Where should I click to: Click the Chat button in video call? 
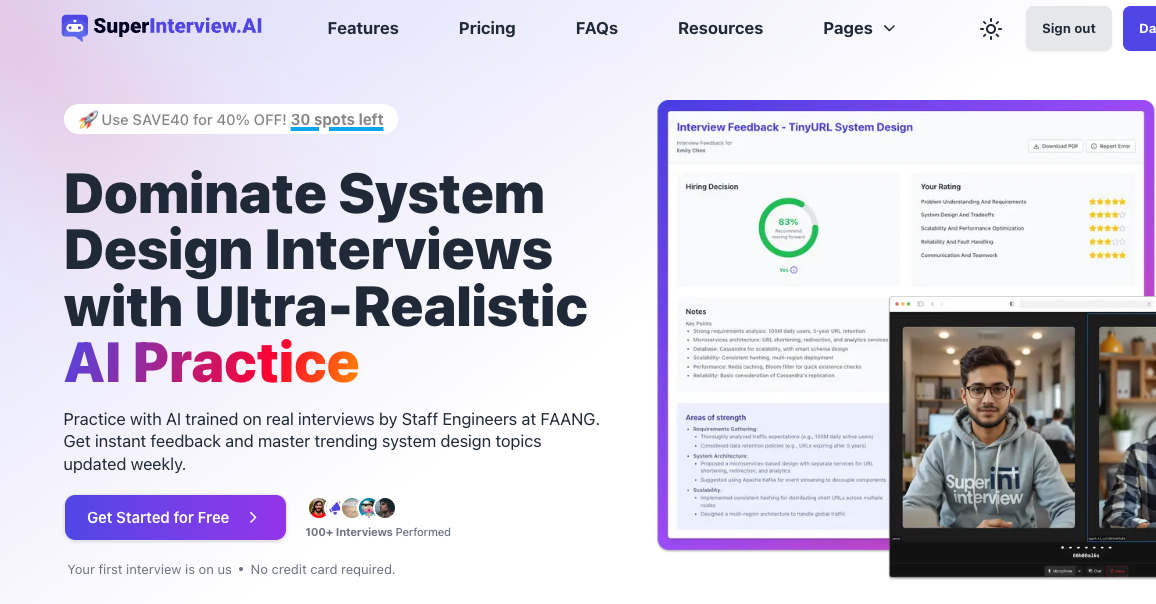(1095, 571)
